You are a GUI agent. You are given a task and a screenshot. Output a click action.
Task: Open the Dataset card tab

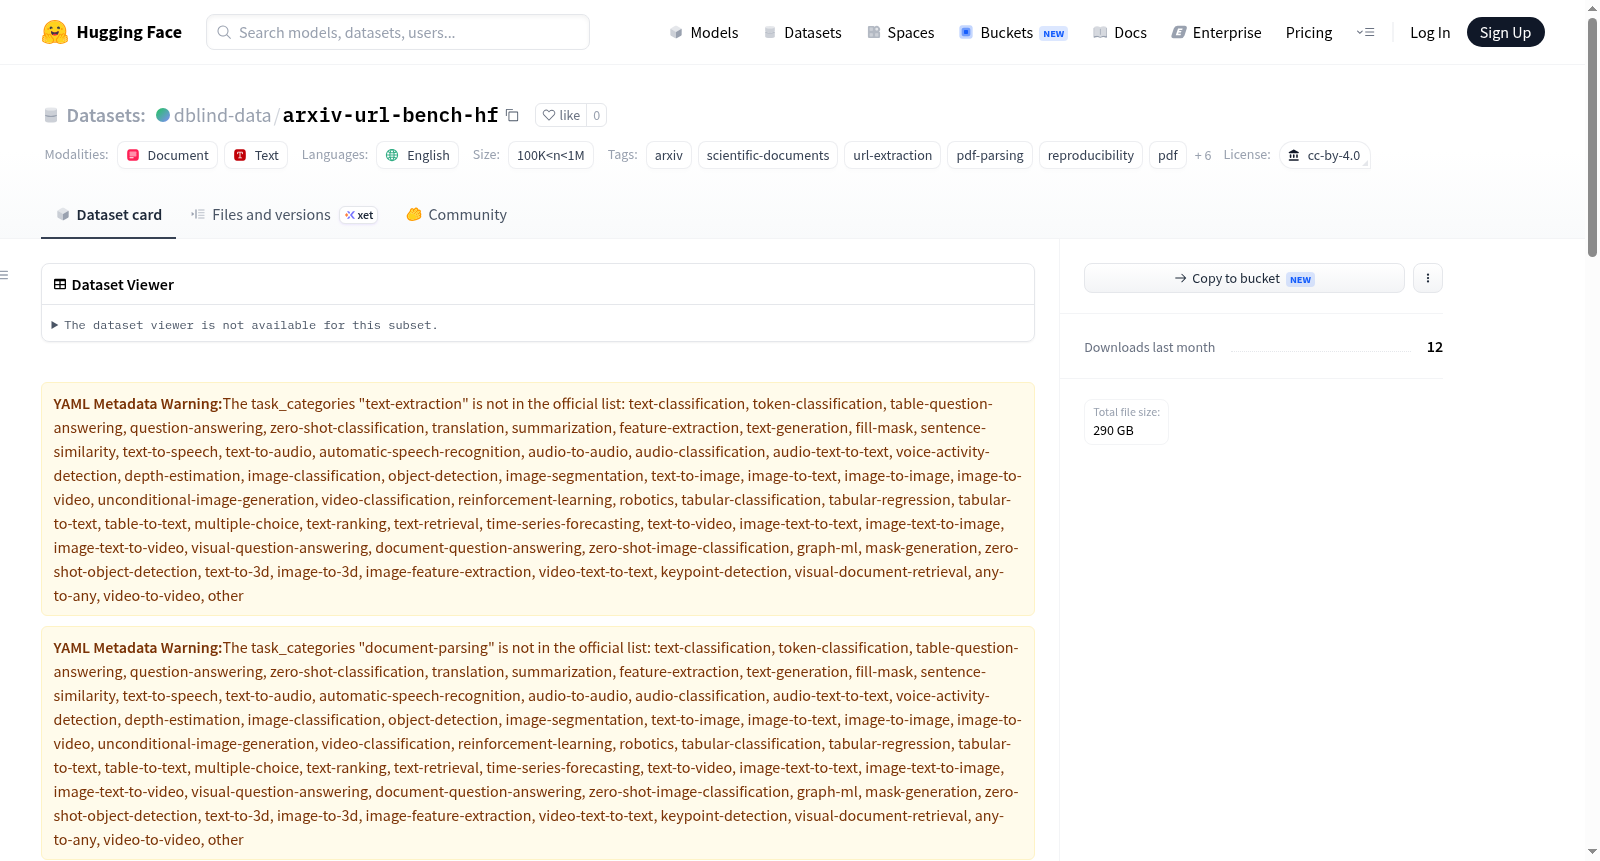(108, 214)
